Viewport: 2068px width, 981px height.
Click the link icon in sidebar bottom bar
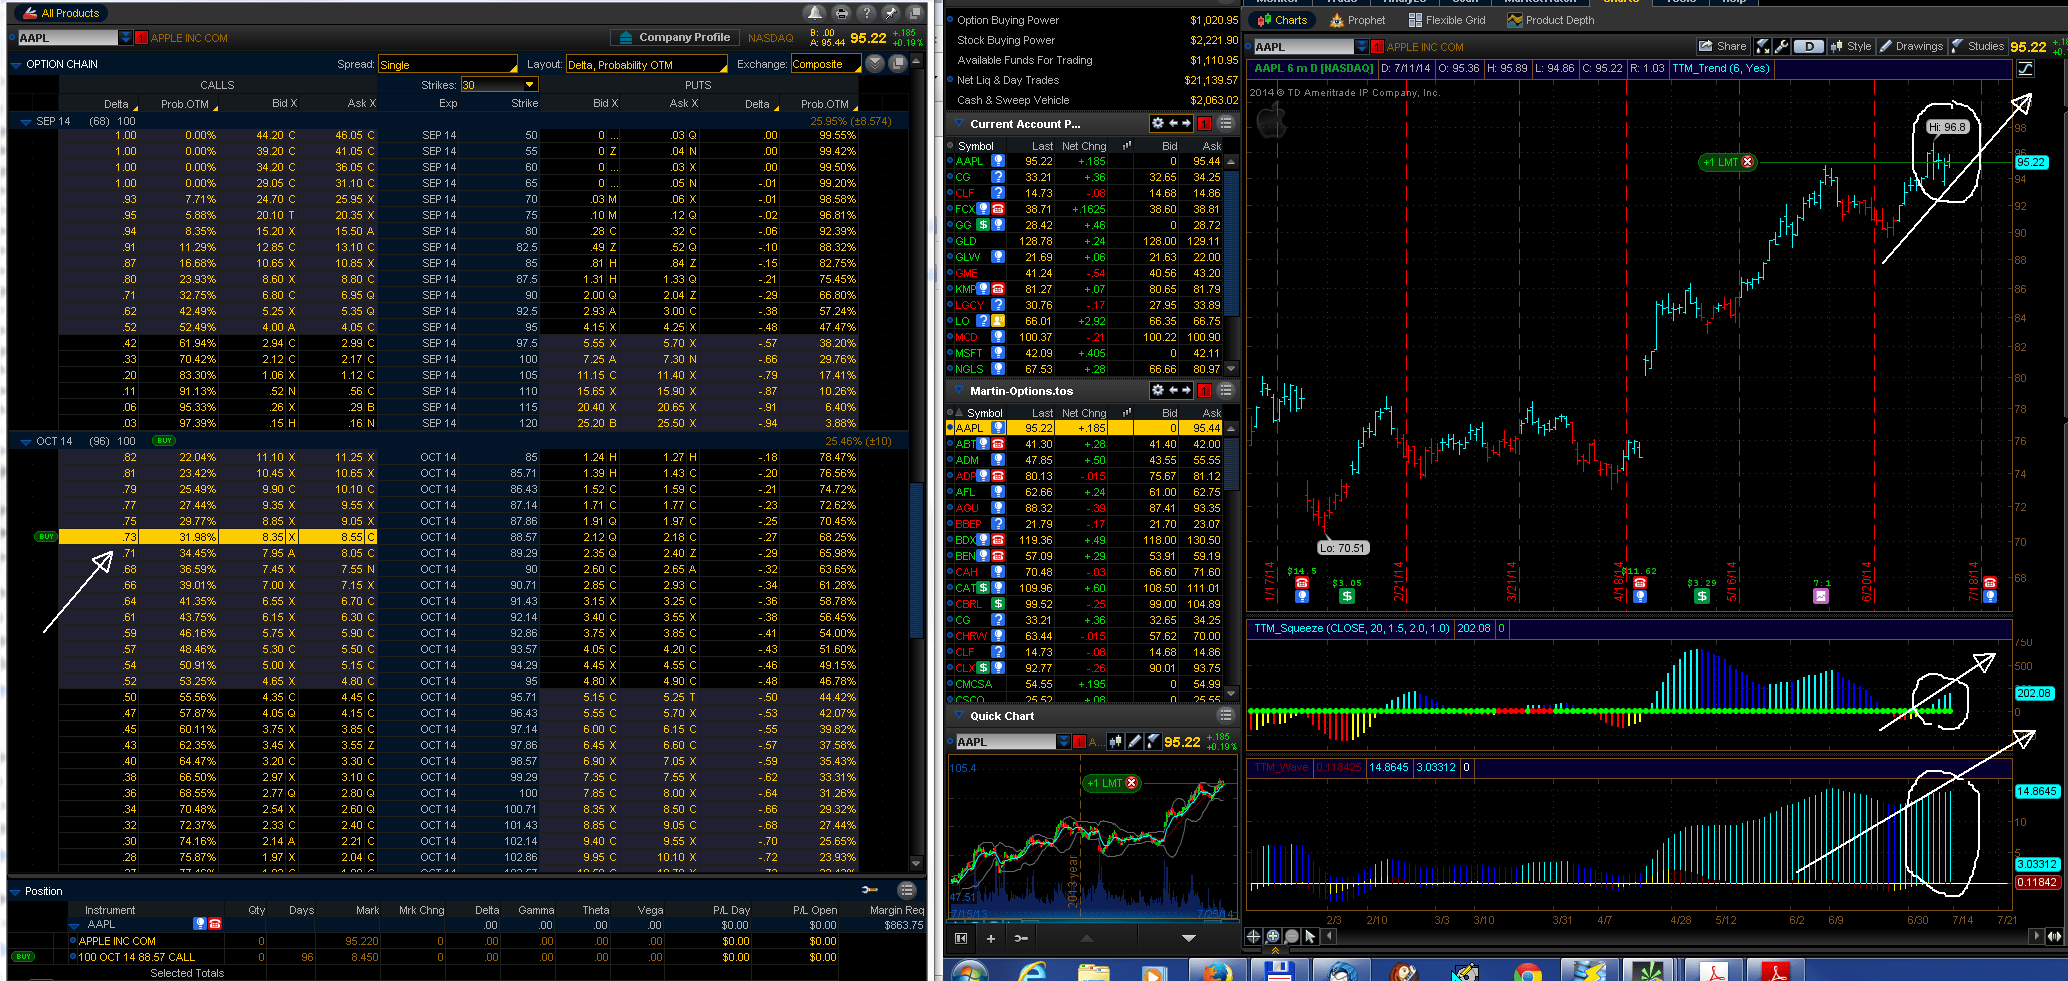[x=1021, y=938]
